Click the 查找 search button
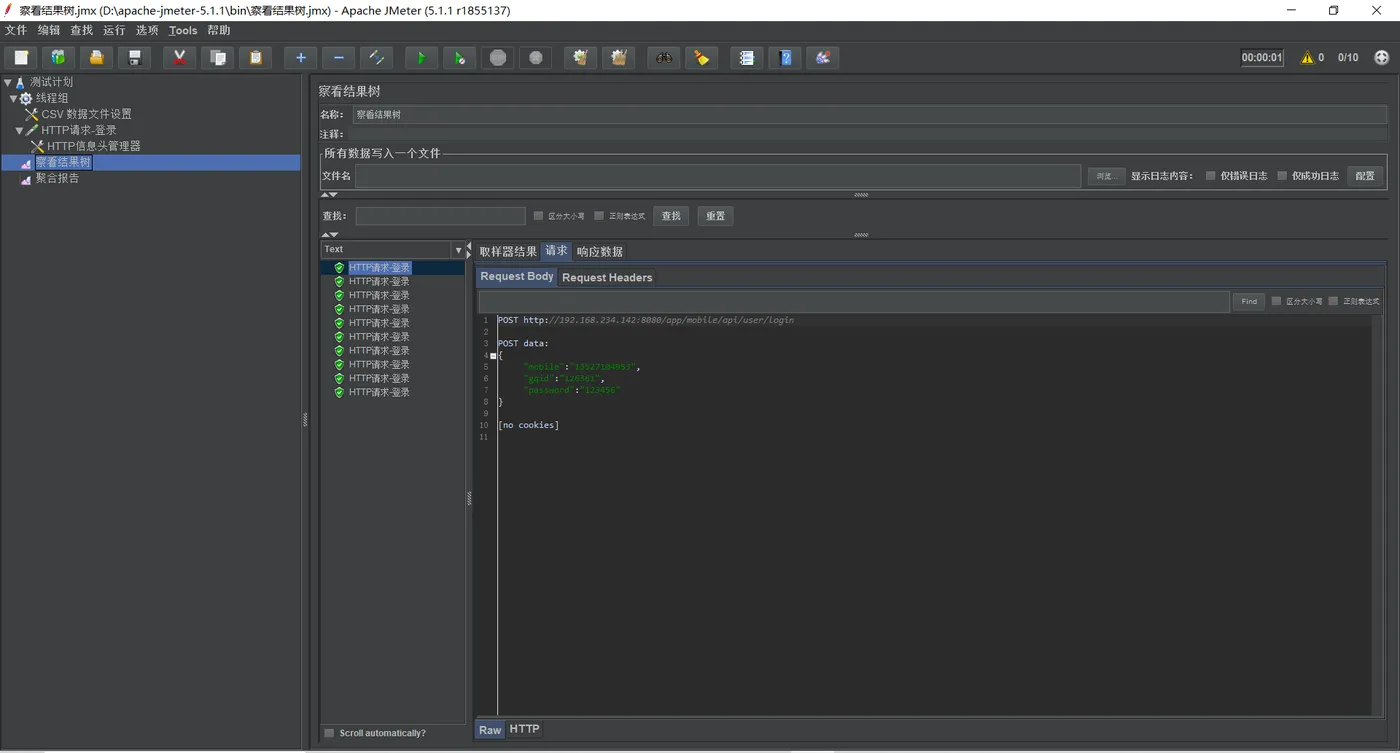Image resolution: width=1400 pixels, height=753 pixels. pos(671,216)
